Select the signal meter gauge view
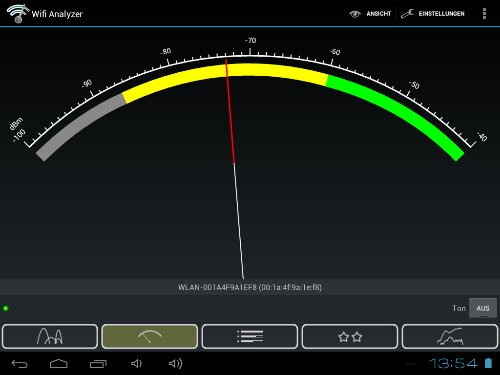 pos(150,336)
